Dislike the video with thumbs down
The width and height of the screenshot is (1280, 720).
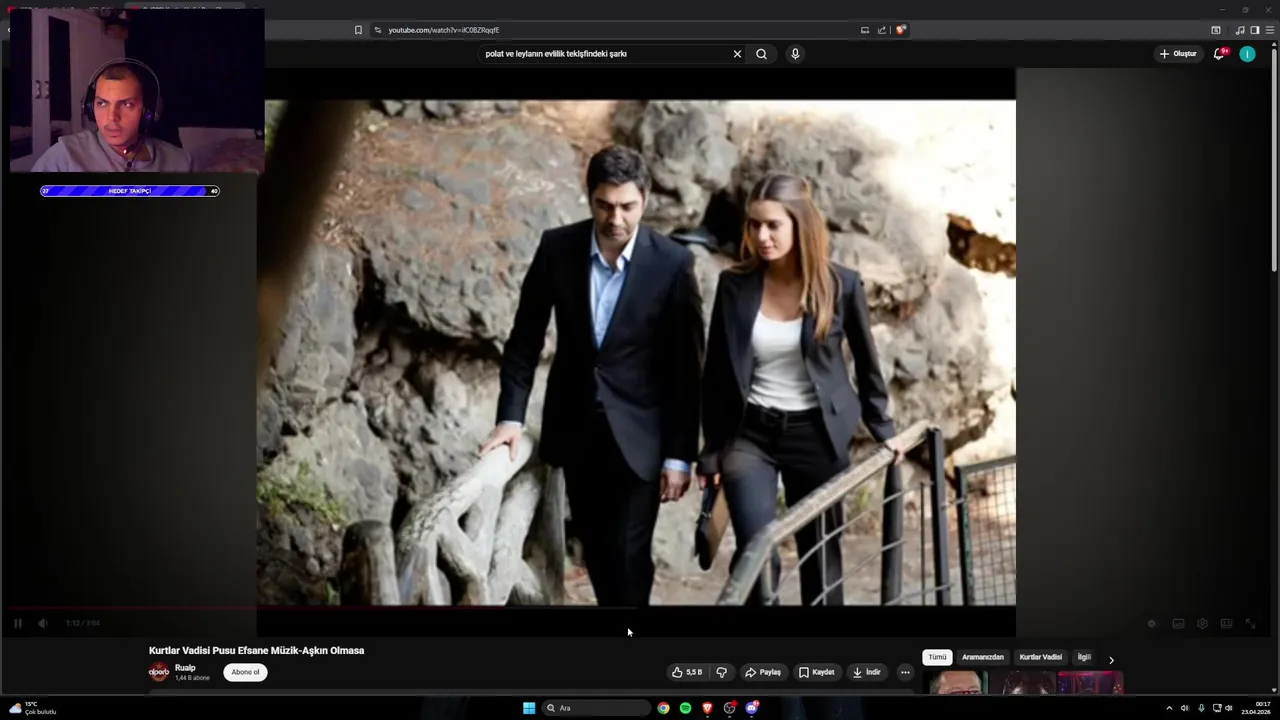[x=721, y=672]
